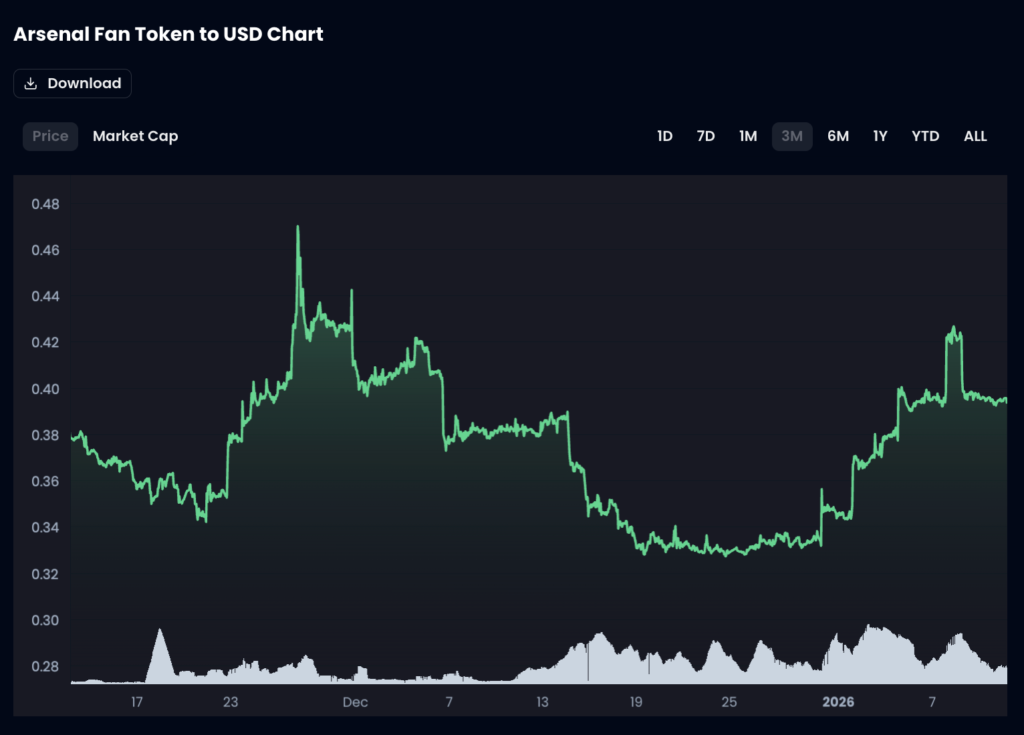Click the 23 date label on the axis
The image size is (1024, 735).
tap(230, 702)
